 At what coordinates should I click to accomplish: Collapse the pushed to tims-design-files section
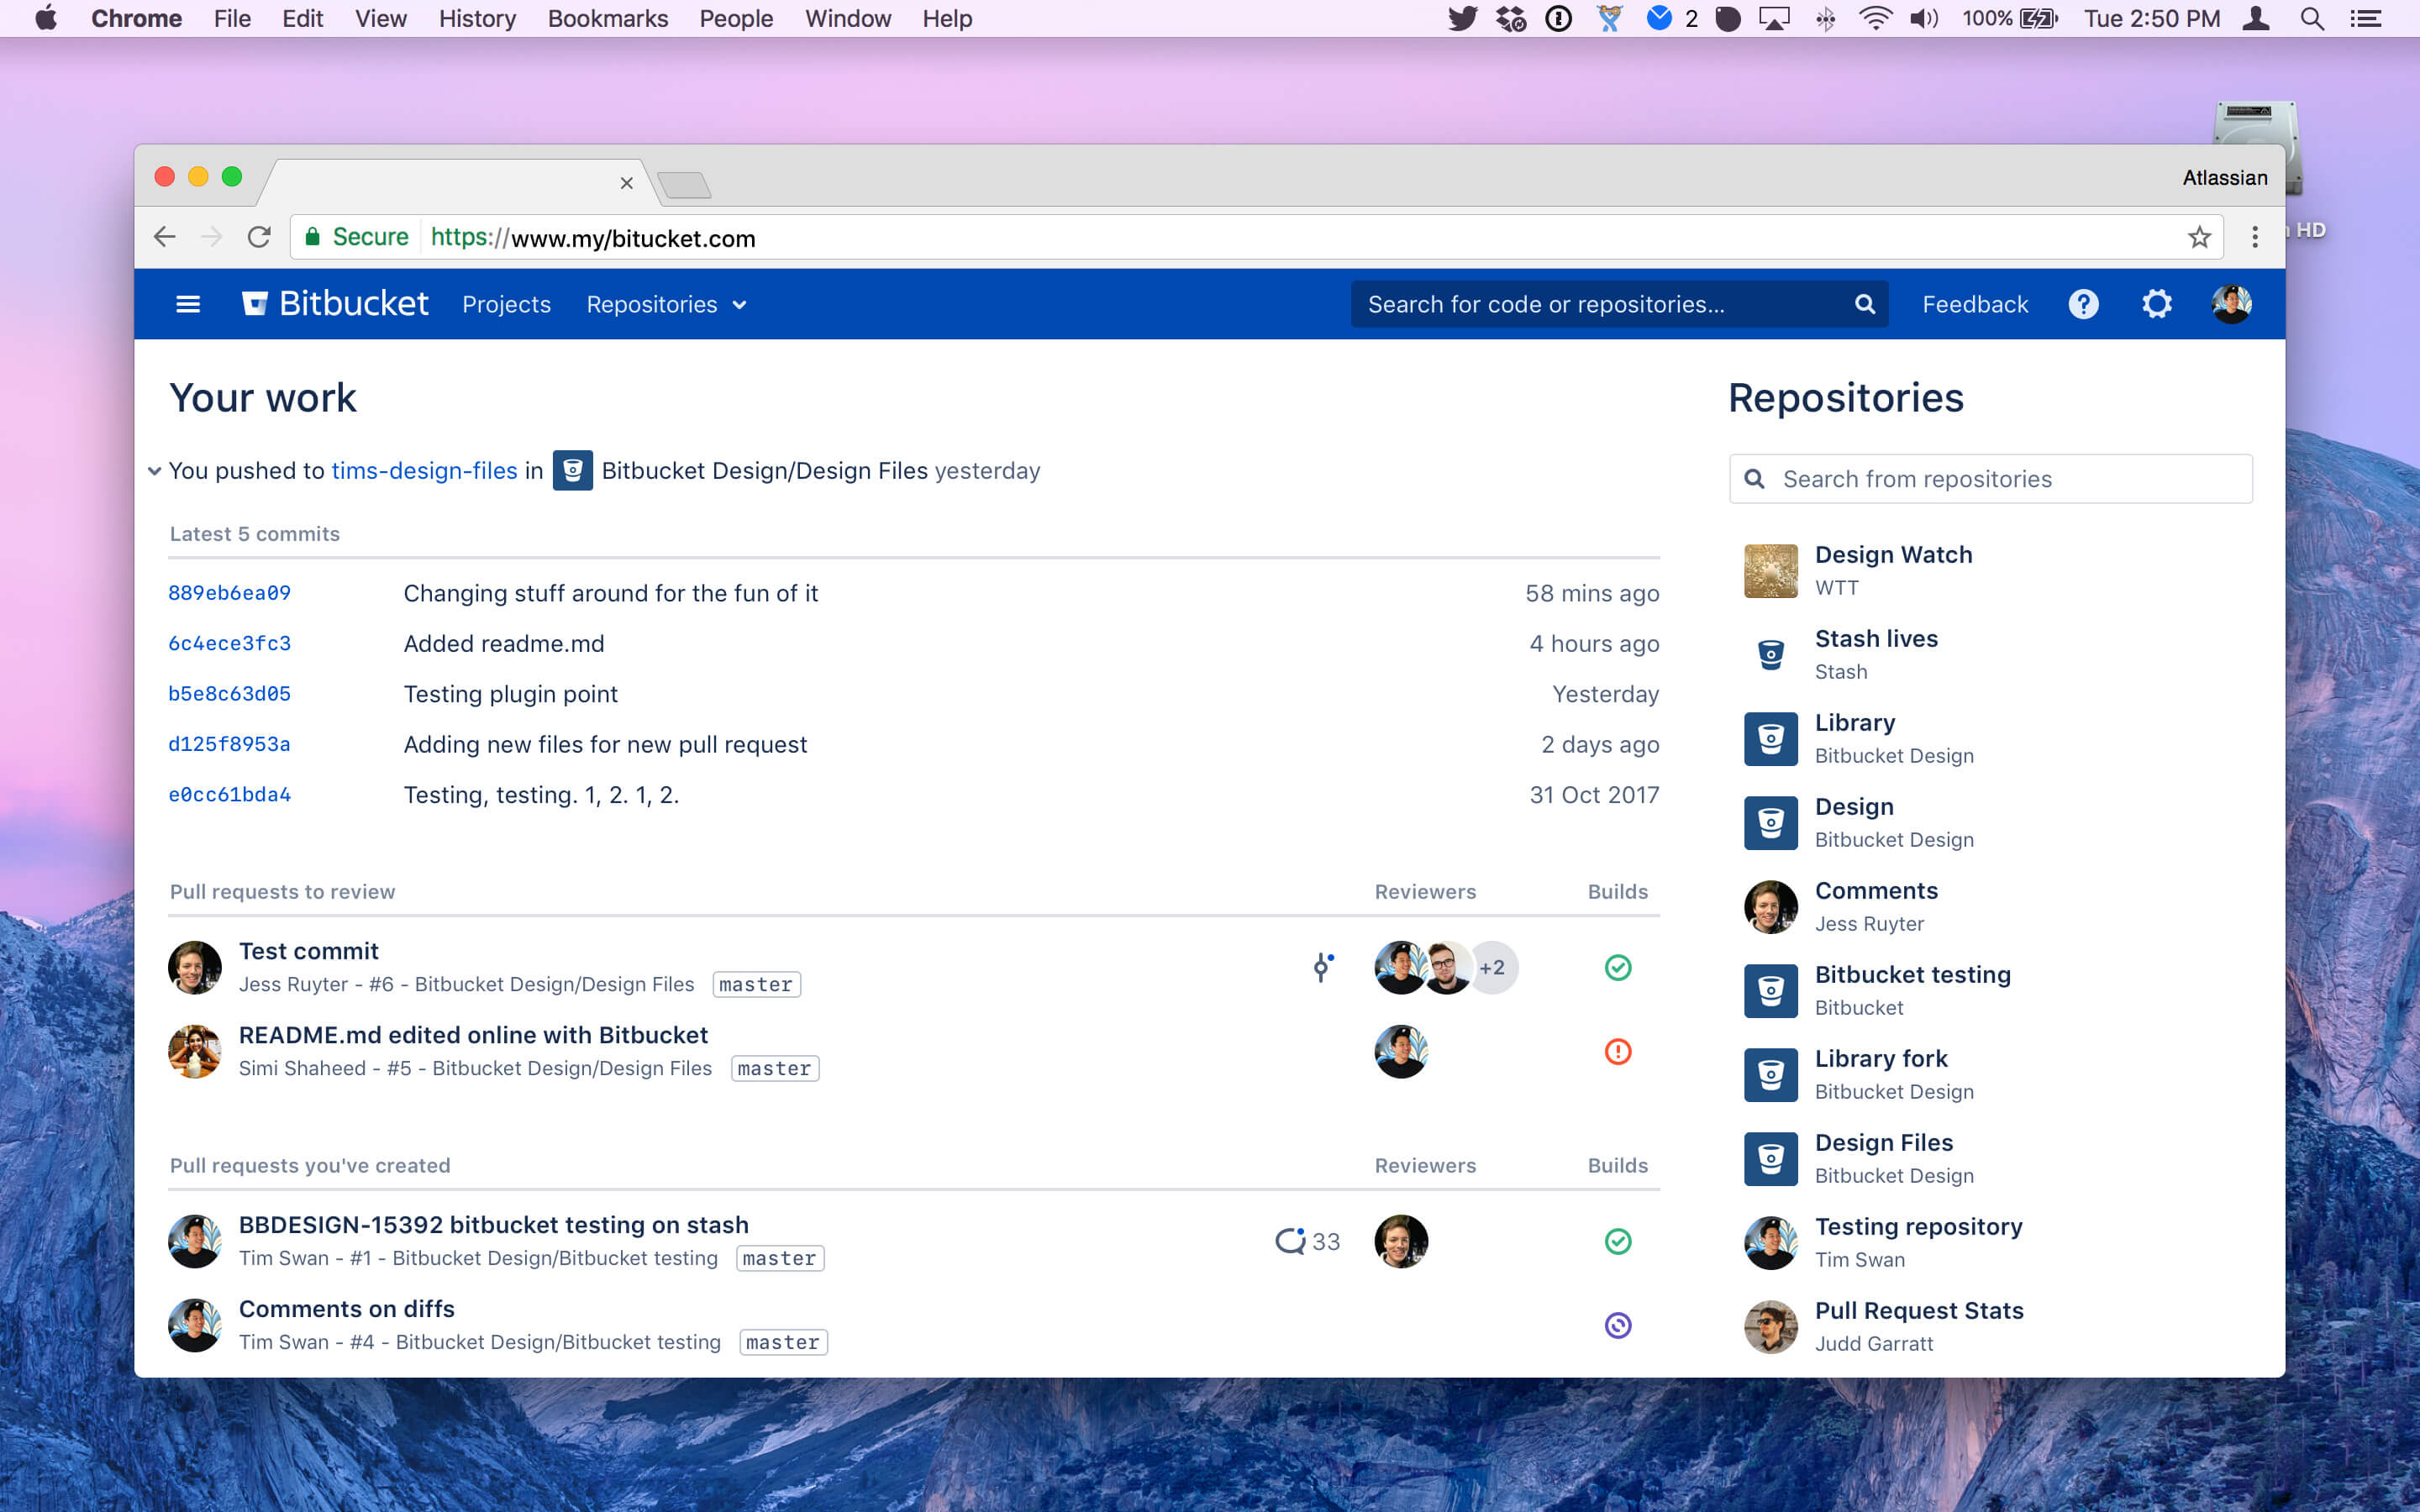coord(154,471)
